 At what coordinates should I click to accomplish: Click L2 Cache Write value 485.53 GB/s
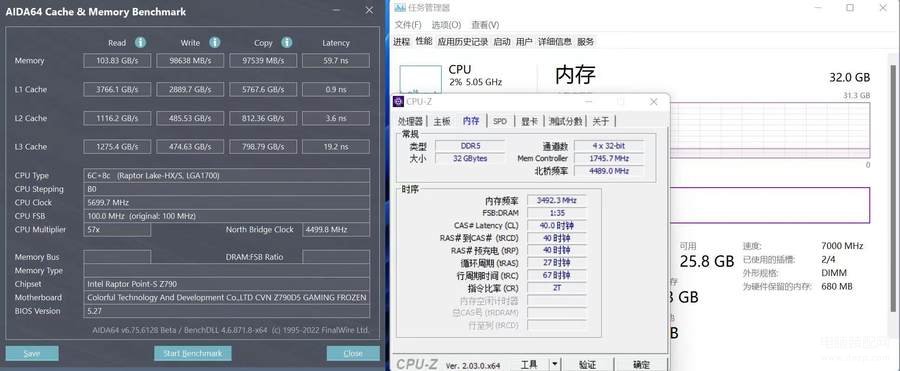pos(190,118)
